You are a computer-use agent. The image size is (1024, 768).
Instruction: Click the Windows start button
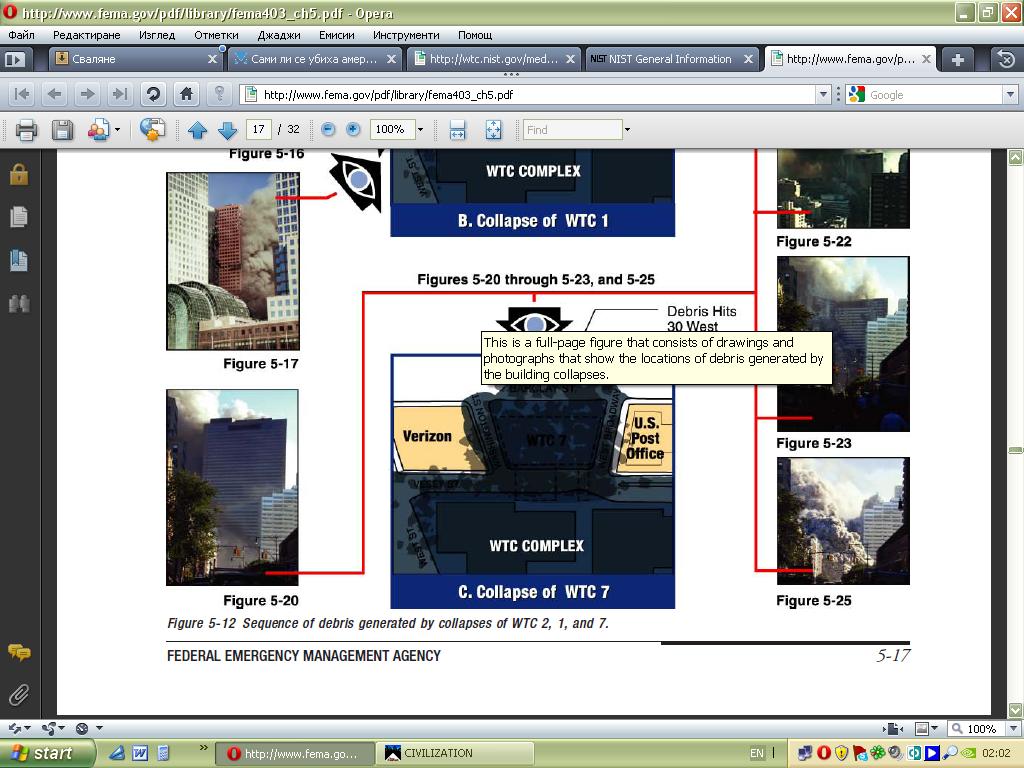47,753
